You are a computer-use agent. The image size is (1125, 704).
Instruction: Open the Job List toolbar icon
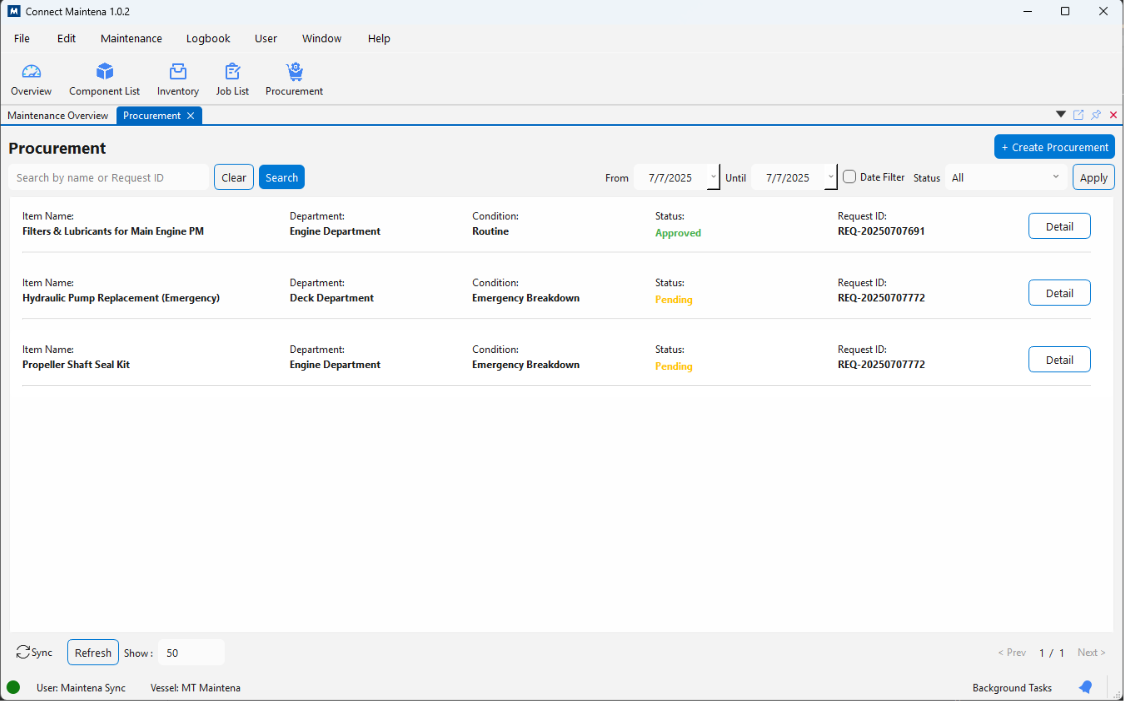pos(232,79)
